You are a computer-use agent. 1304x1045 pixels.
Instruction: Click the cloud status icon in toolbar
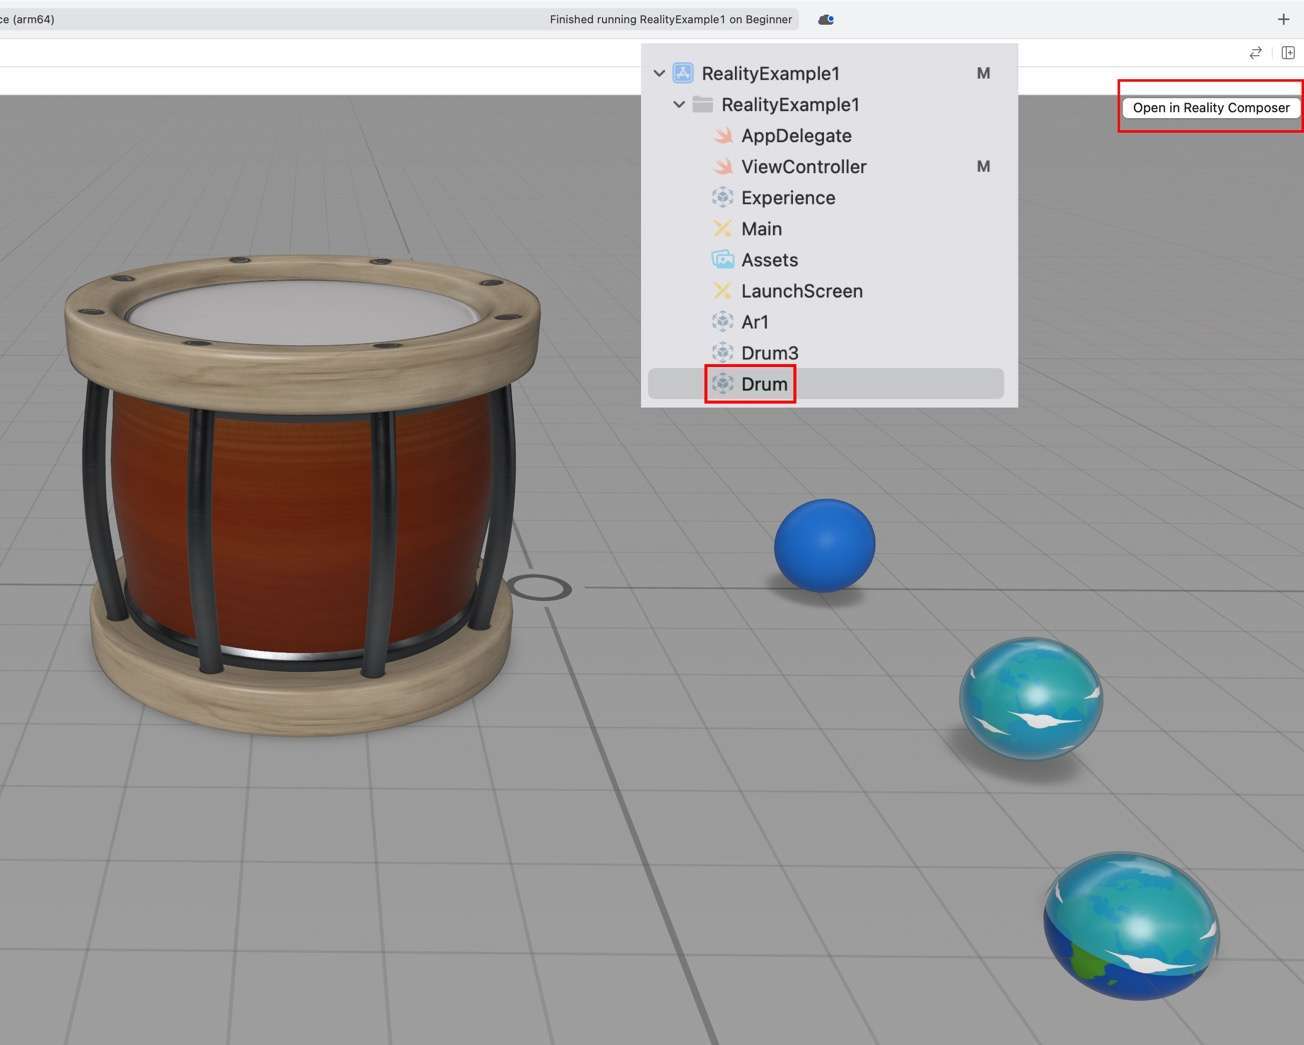[826, 20]
